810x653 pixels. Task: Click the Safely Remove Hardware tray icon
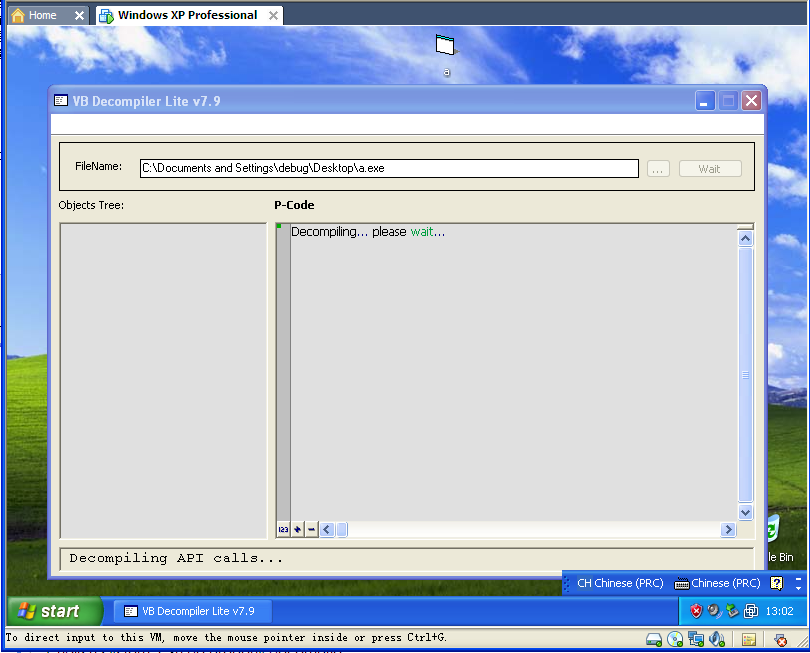tap(732, 611)
